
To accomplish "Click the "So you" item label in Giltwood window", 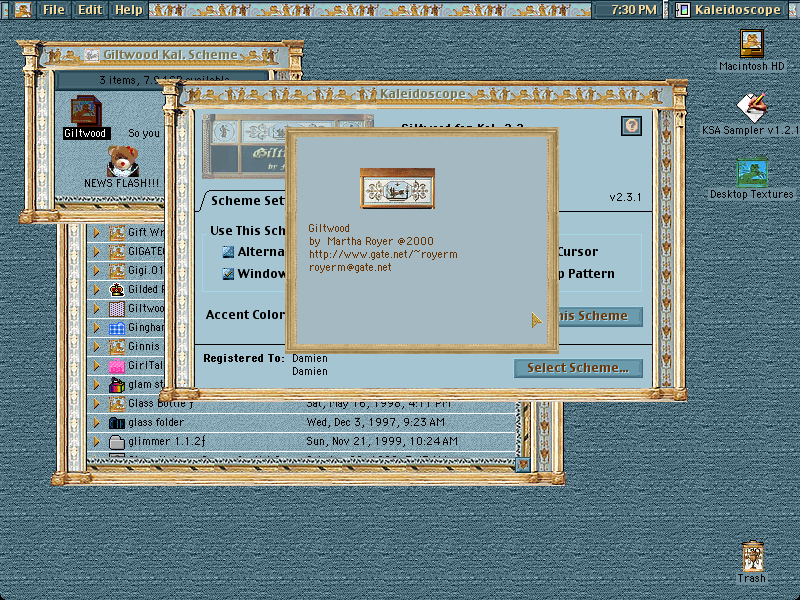I will coord(144,134).
